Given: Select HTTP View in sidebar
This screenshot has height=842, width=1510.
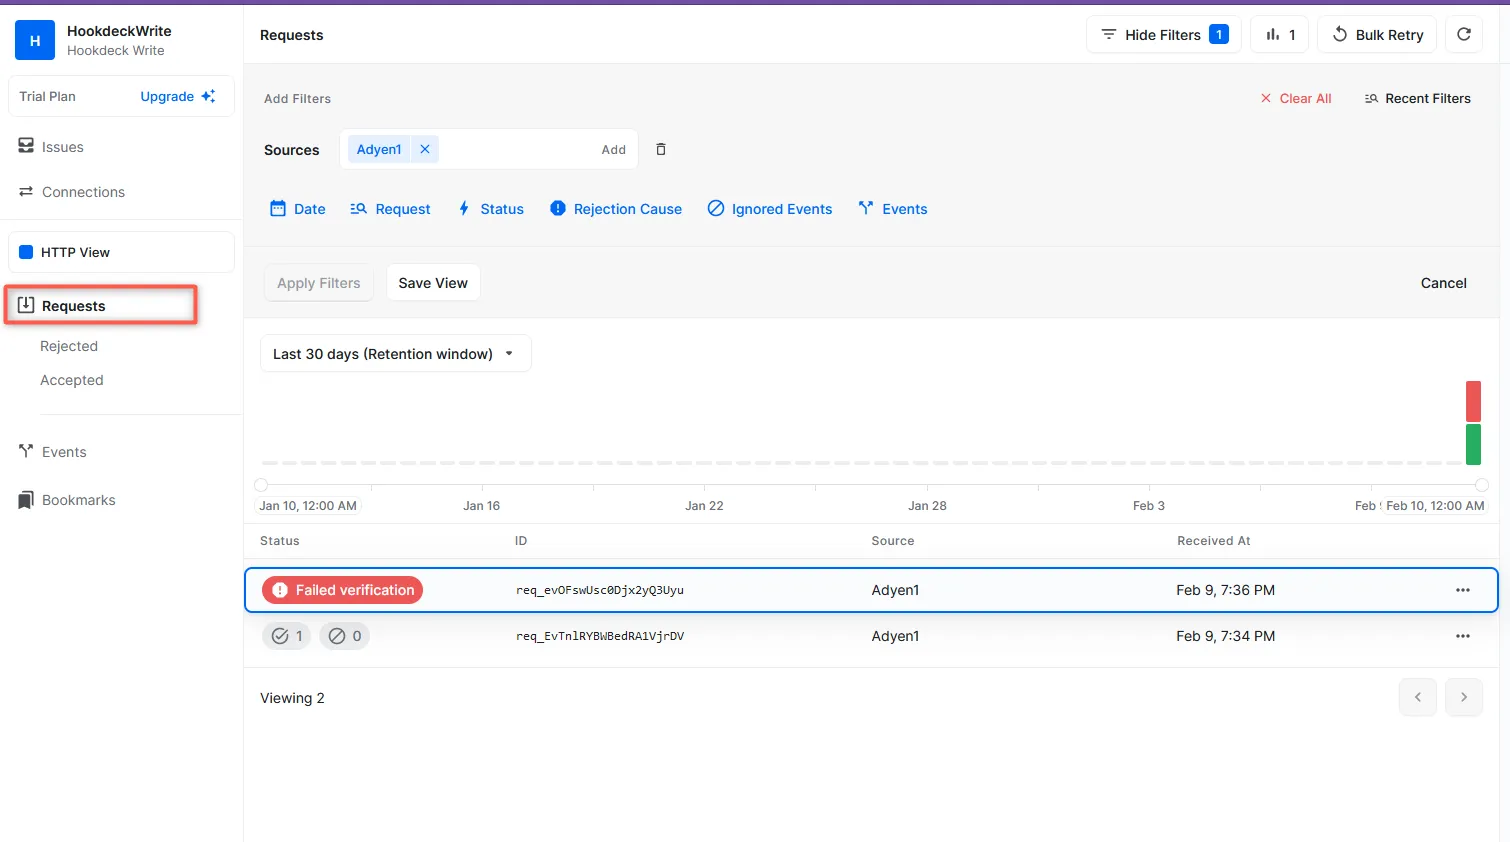Looking at the screenshot, I should click(121, 252).
